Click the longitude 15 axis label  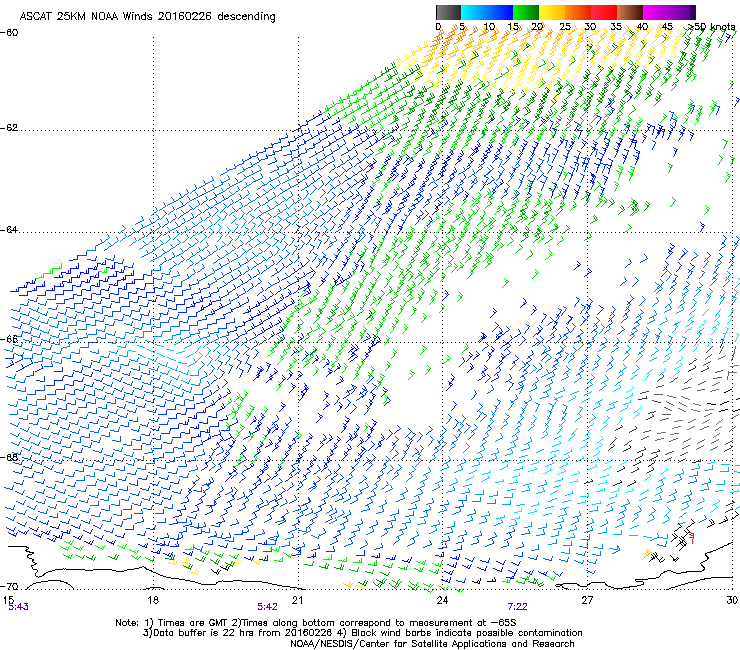click(8, 600)
